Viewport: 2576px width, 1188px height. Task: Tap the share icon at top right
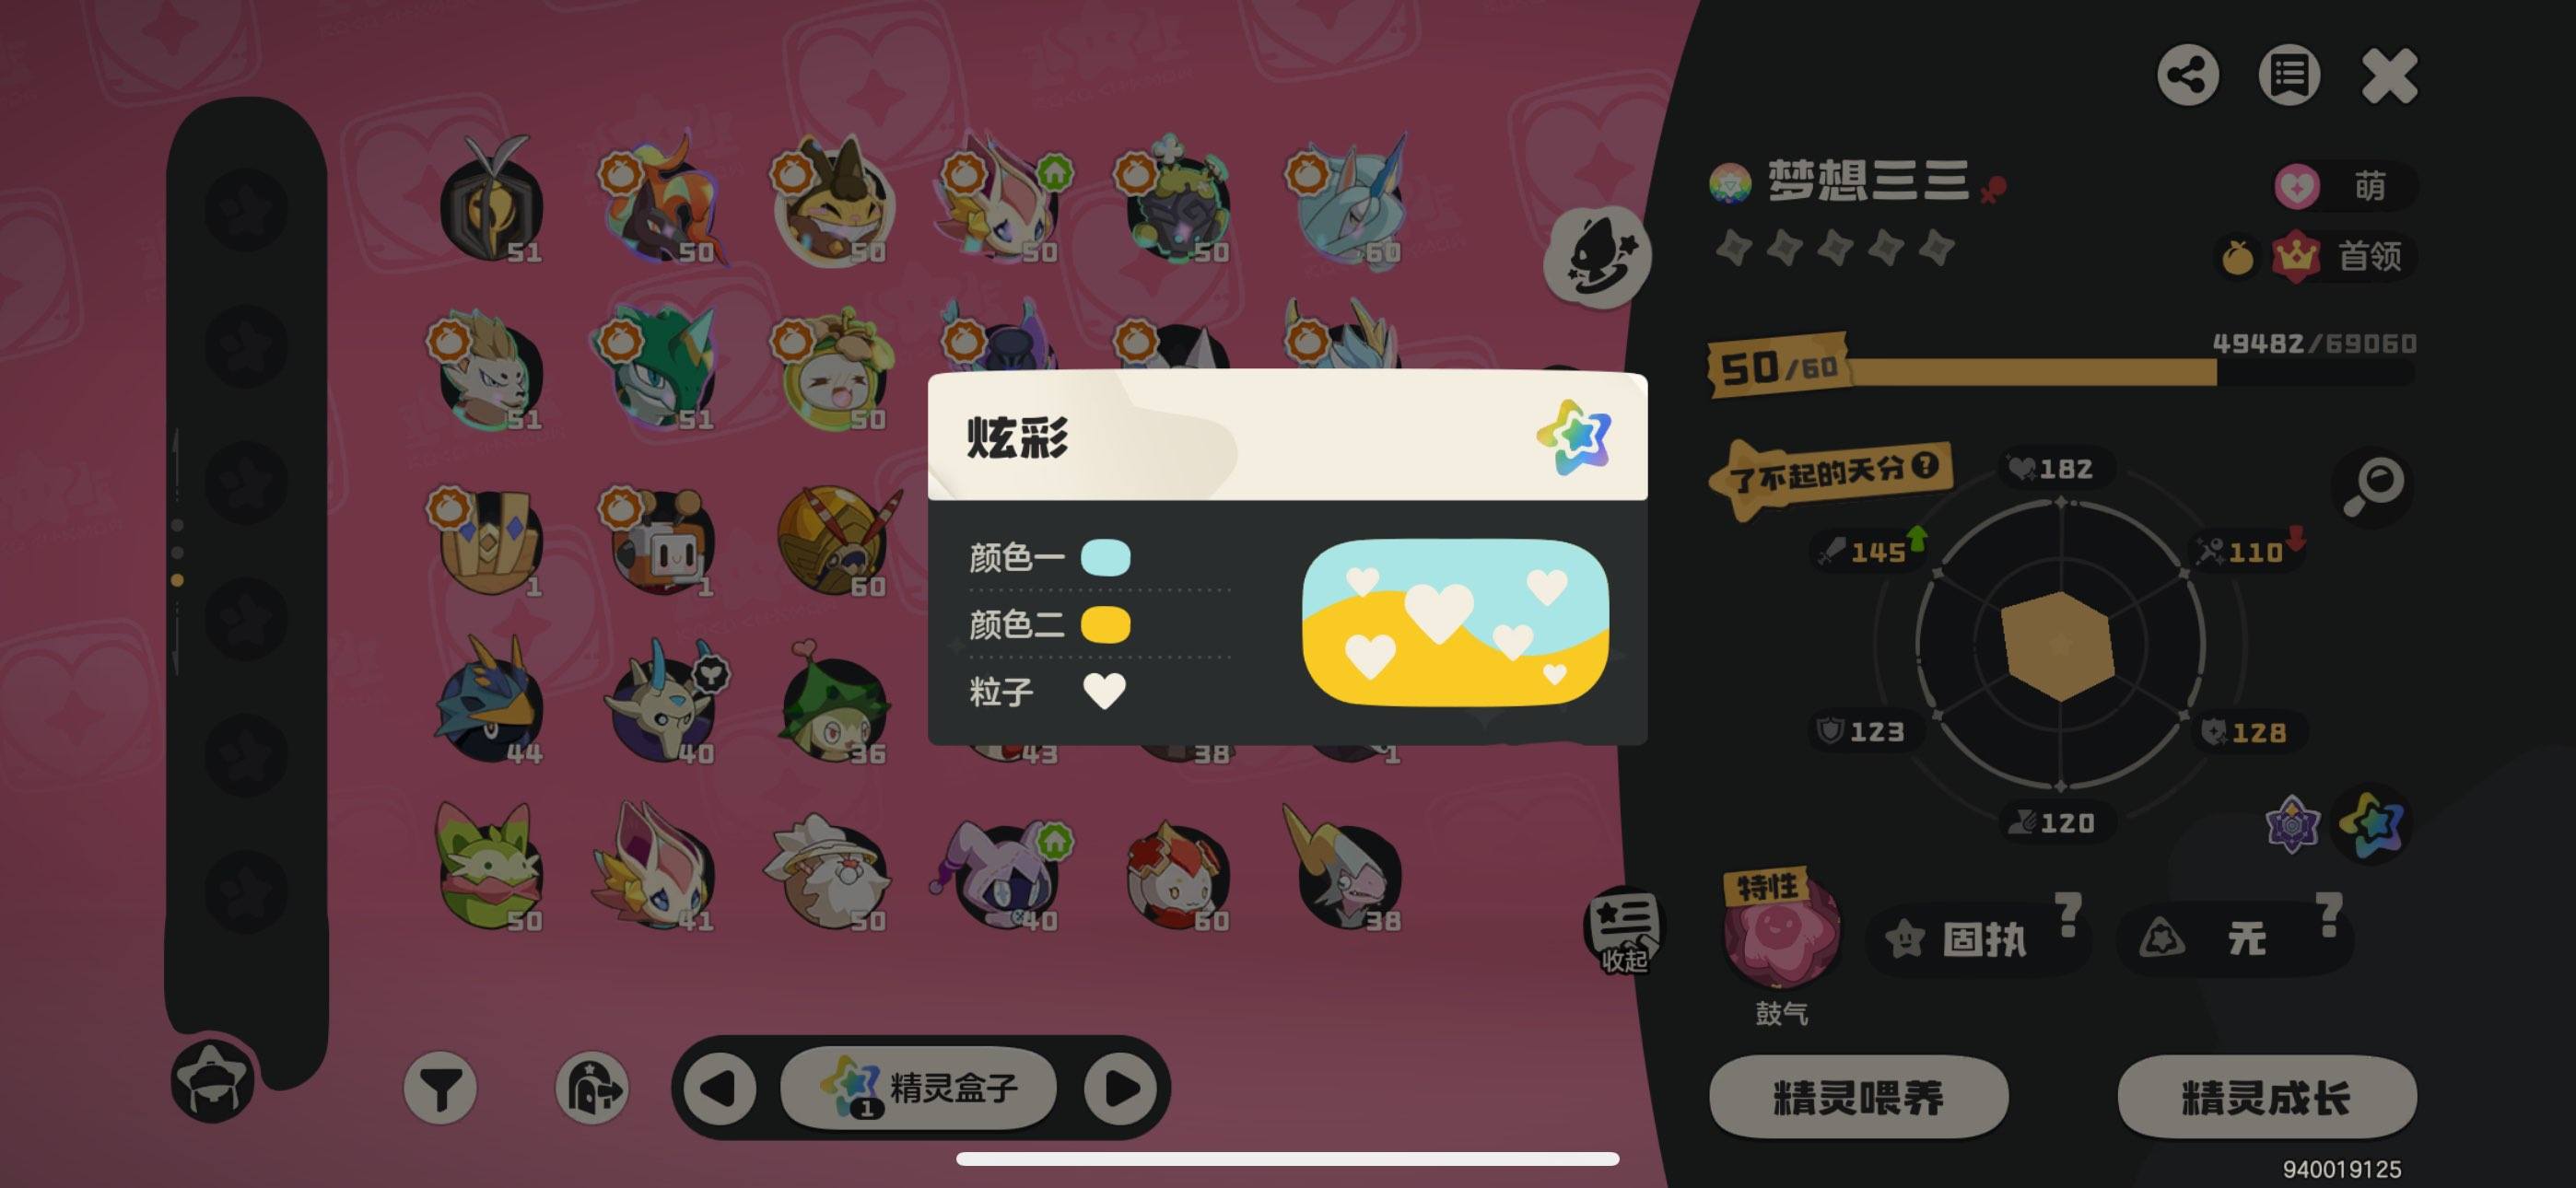point(2188,75)
